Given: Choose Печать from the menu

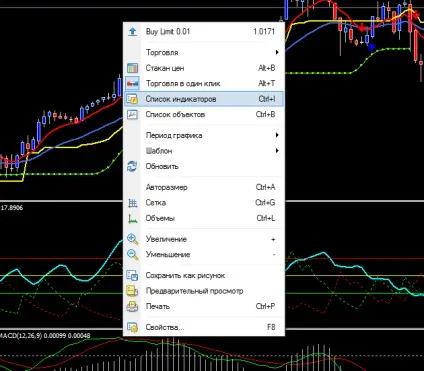Looking at the screenshot, I should tap(204, 306).
